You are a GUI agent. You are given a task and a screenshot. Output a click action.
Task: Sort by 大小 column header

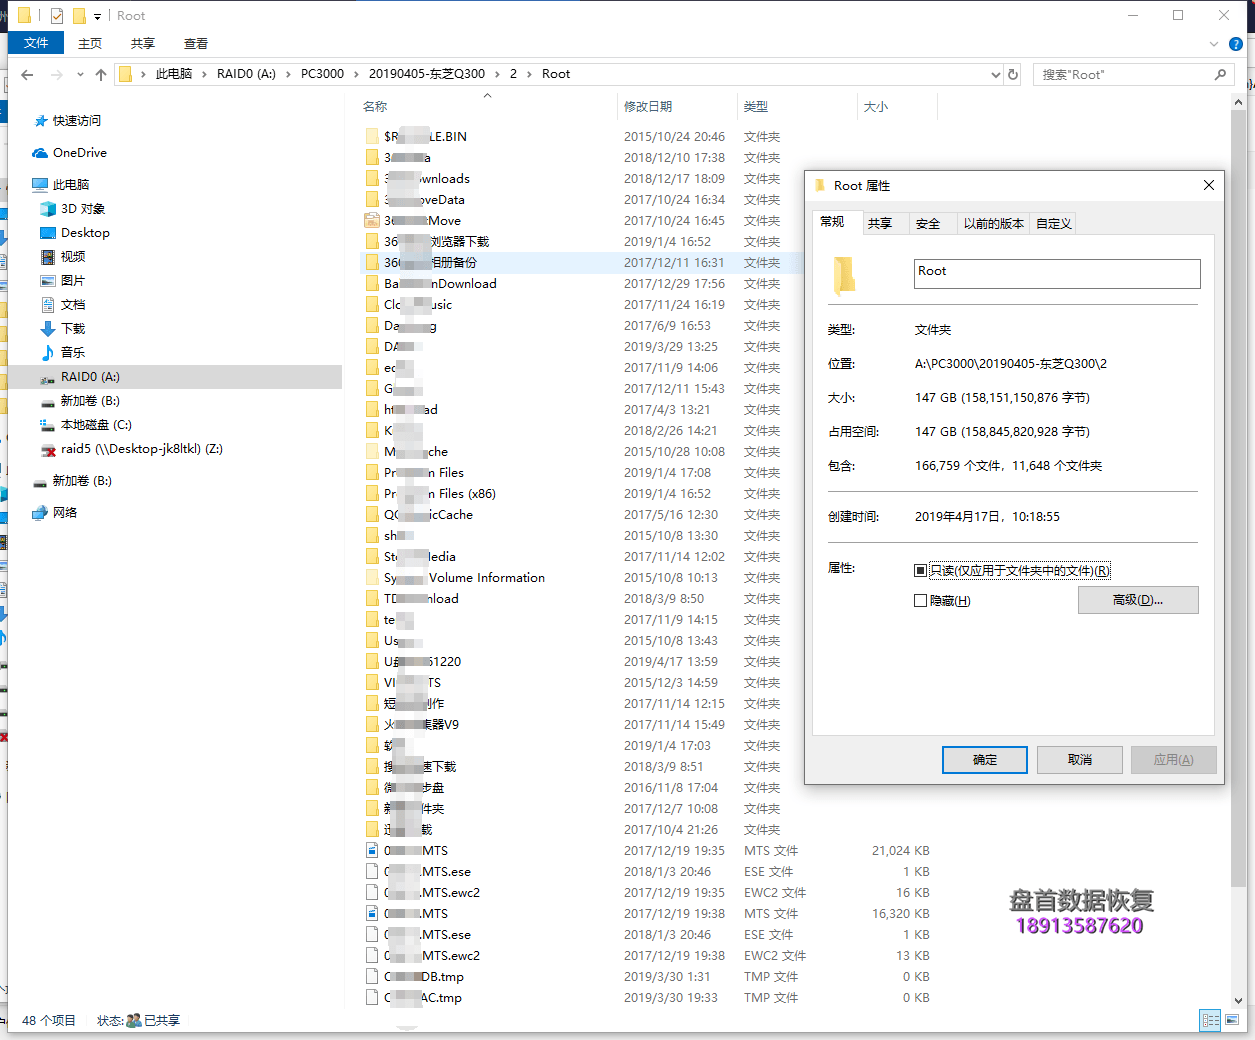coord(897,107)
